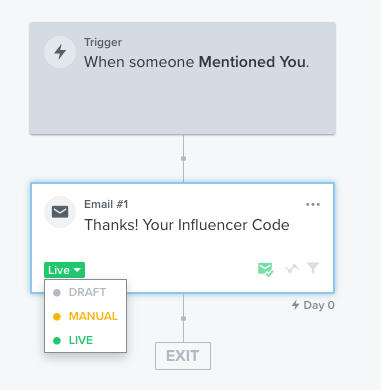This screenshot has height=390, width=381.
Task: Click the green envelope checkmark icon
Action: click(x=266, y=269)
